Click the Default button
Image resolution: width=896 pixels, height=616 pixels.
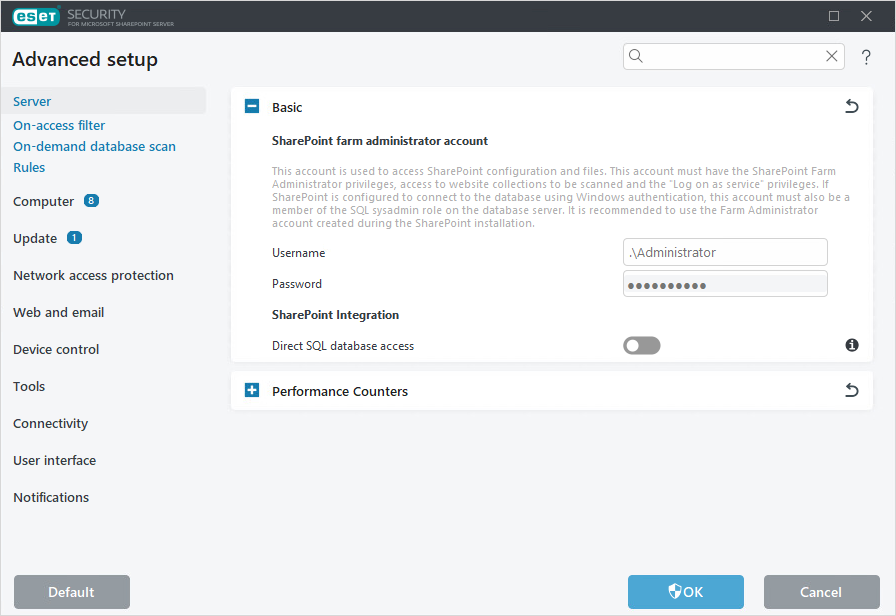pos(71,591)
